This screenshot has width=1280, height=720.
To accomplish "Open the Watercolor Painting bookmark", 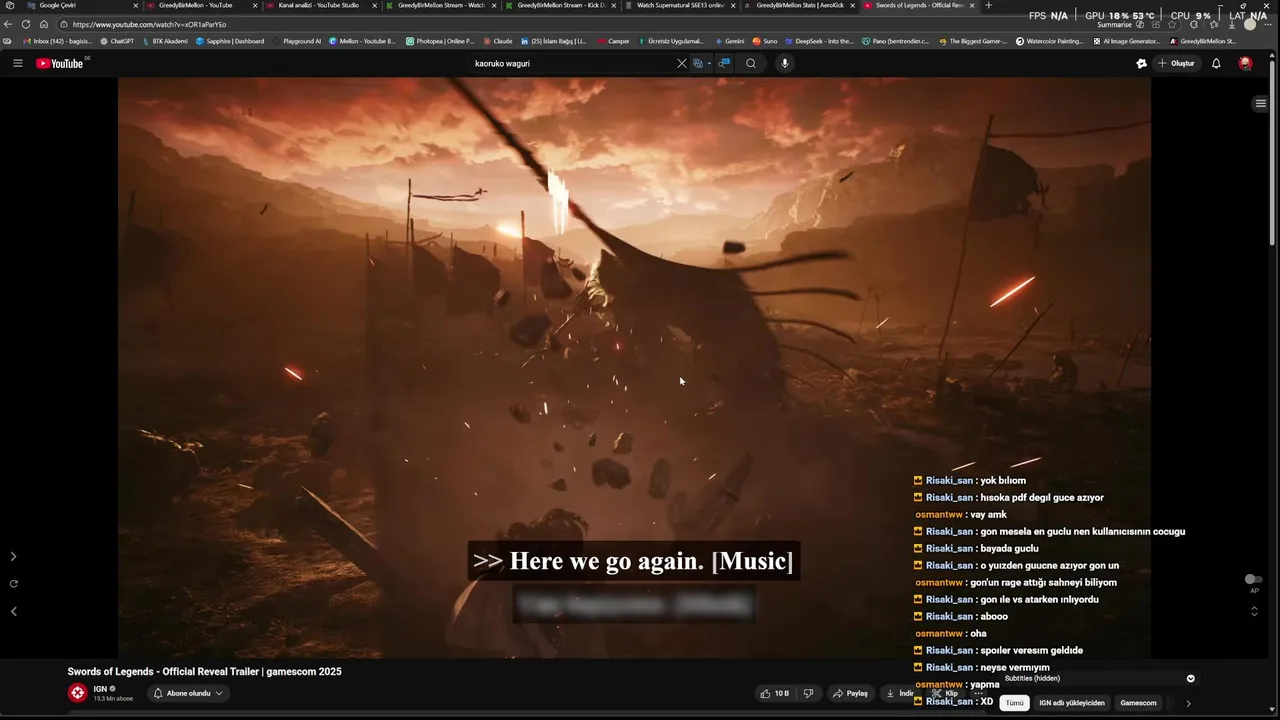I will tap(1049, 41).
